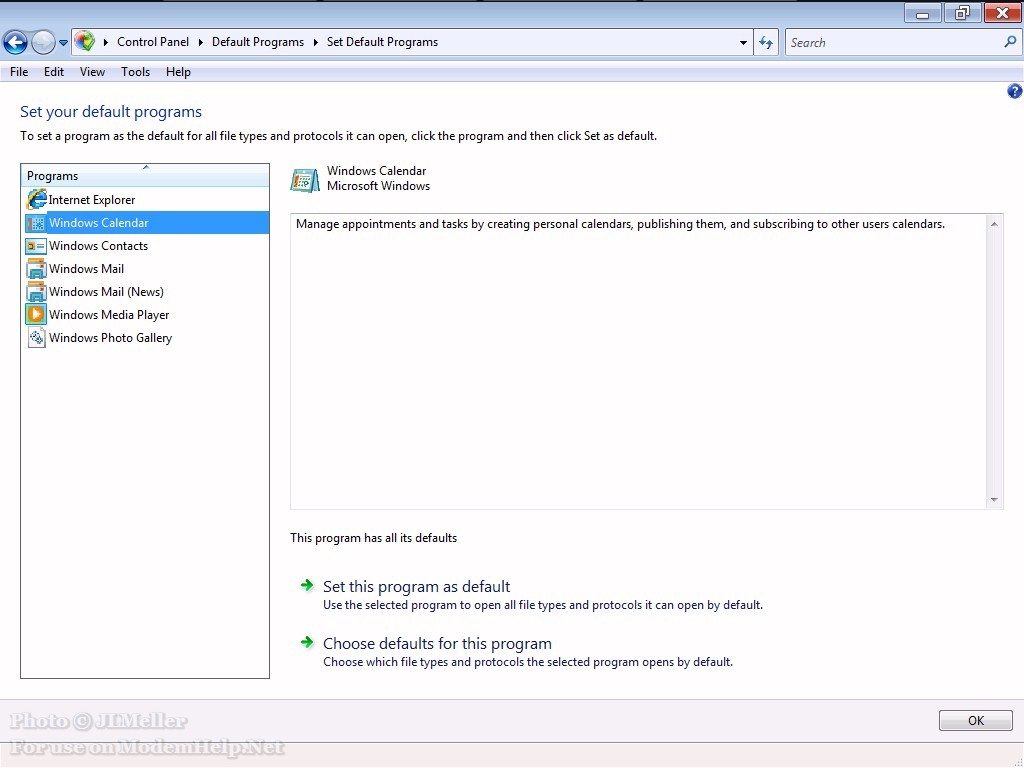
Task: Click the Forward navigation arrow
Action: (x=43, y=42)
